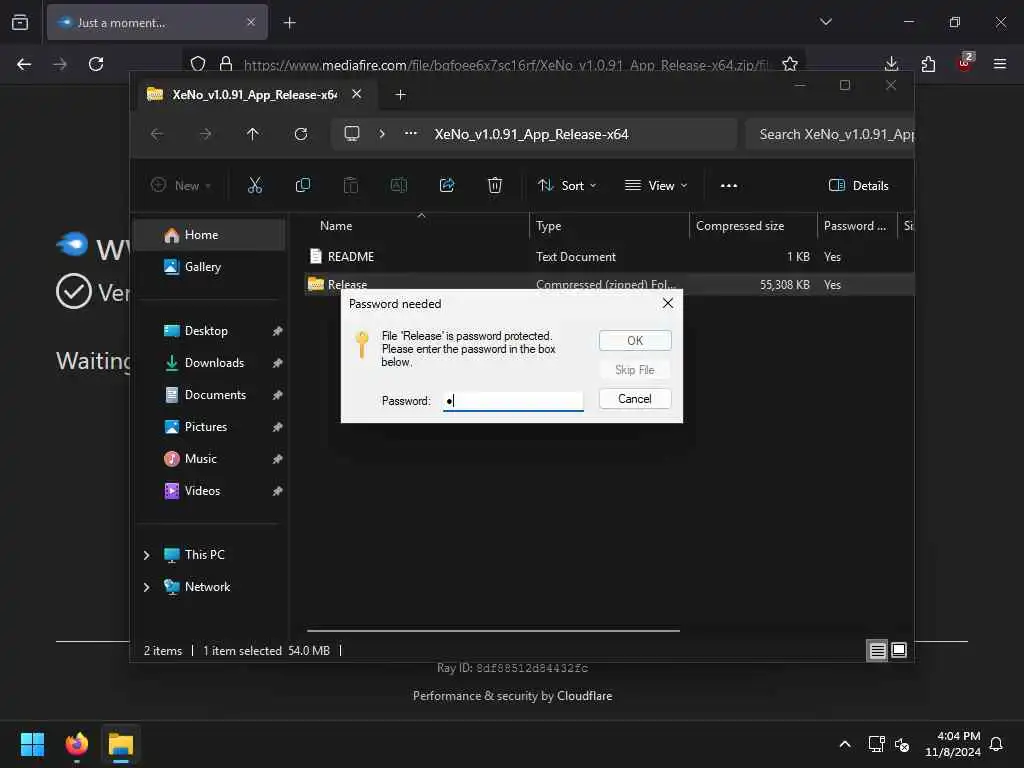Click the Search XeNo_v1.0.91_App box
This screenshot has width=1024, height=768.
point(830,134)
